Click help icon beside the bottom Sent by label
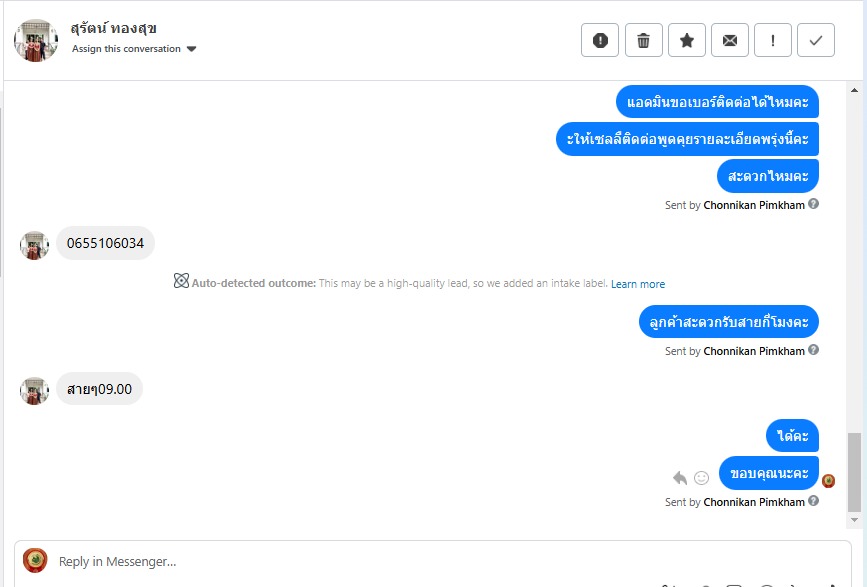 814,501
